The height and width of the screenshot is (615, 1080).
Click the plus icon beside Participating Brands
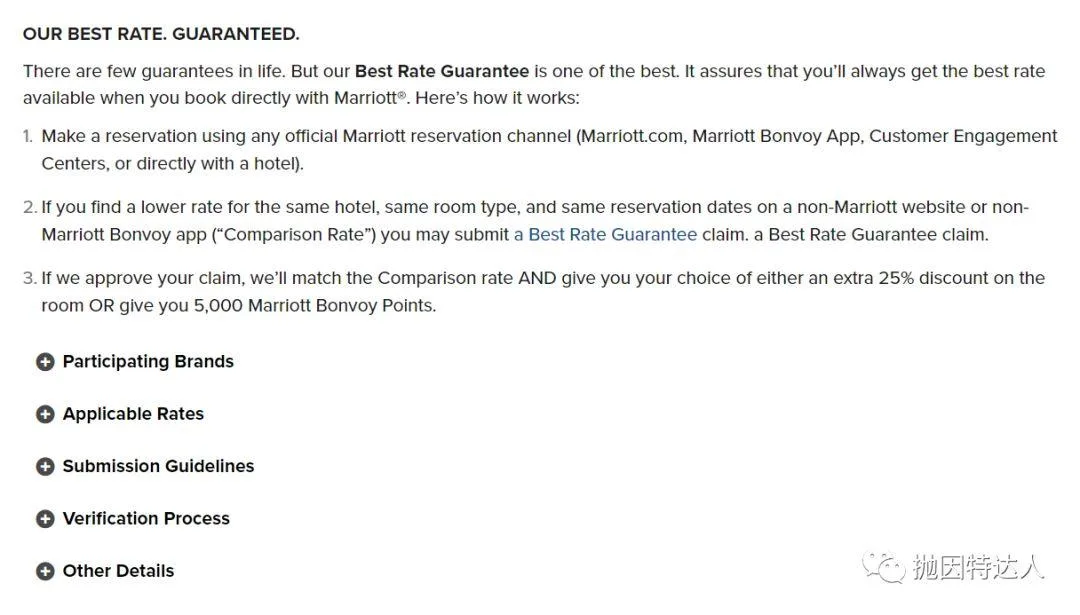tap(45, 362)
